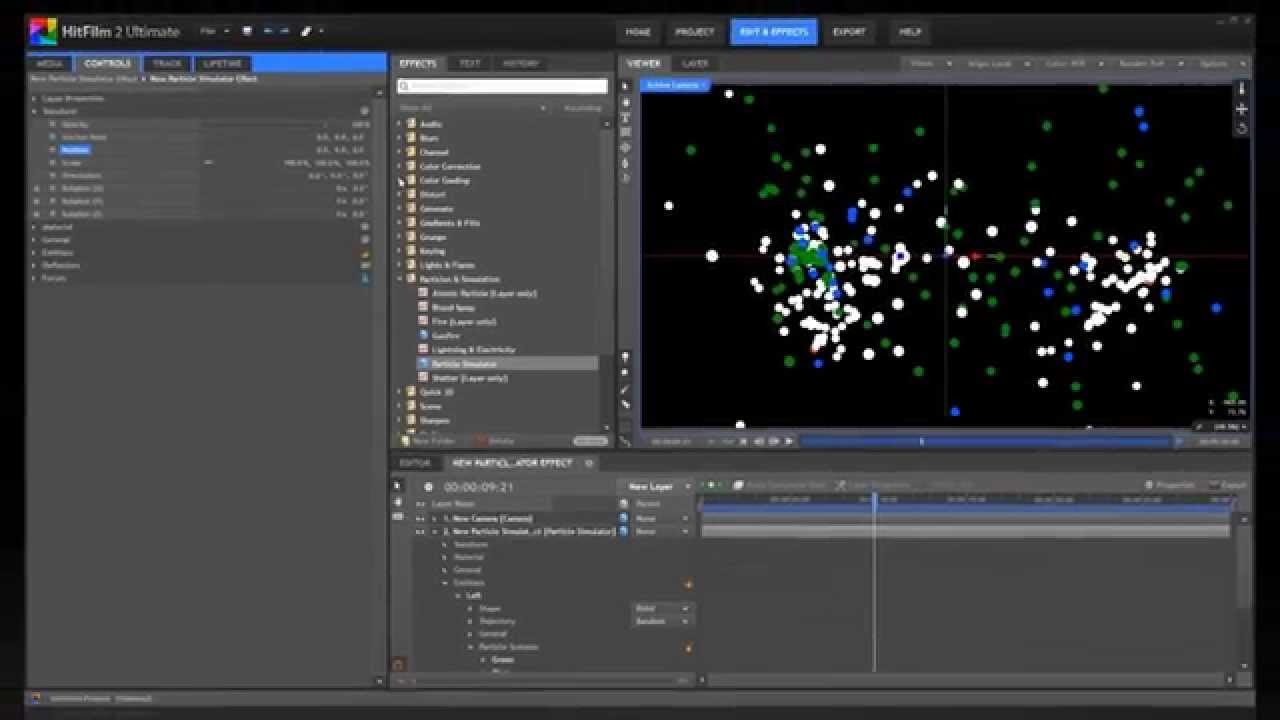
Task: Toggle visibility of New Camera layer
Action: [x=420, y=518]
